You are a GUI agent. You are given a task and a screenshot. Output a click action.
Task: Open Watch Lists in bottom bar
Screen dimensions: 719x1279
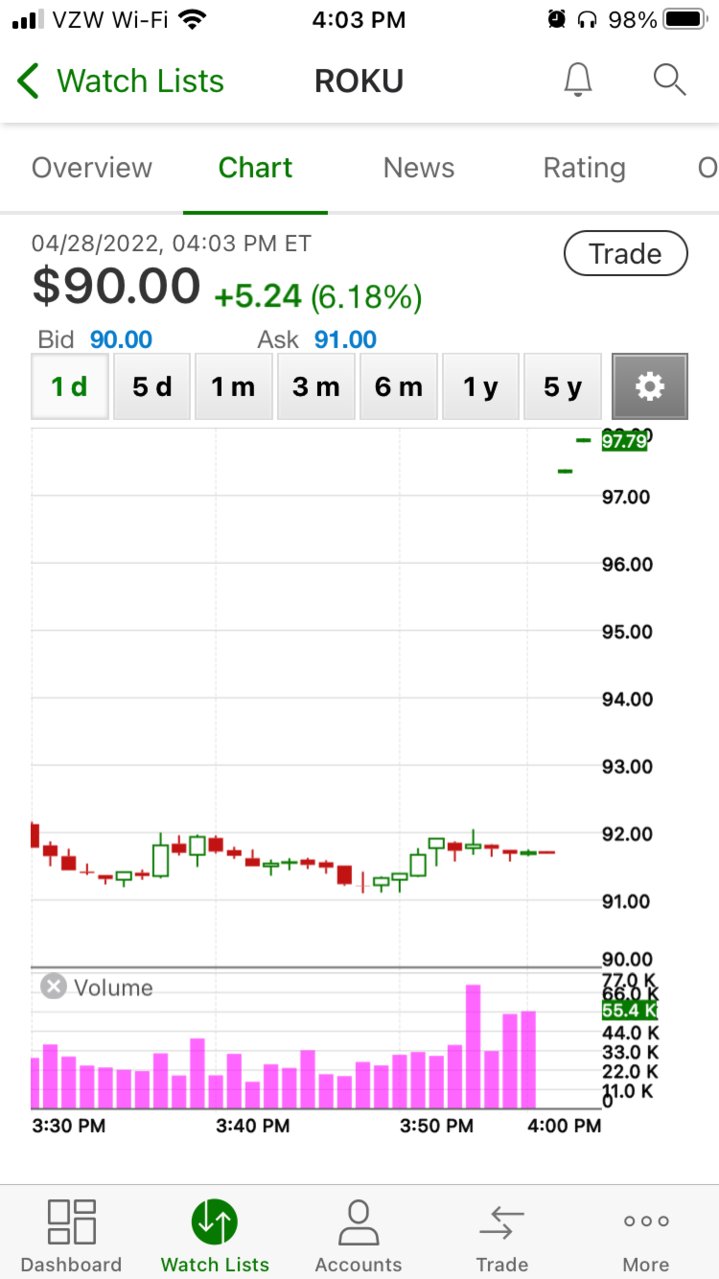point(215,1236)
